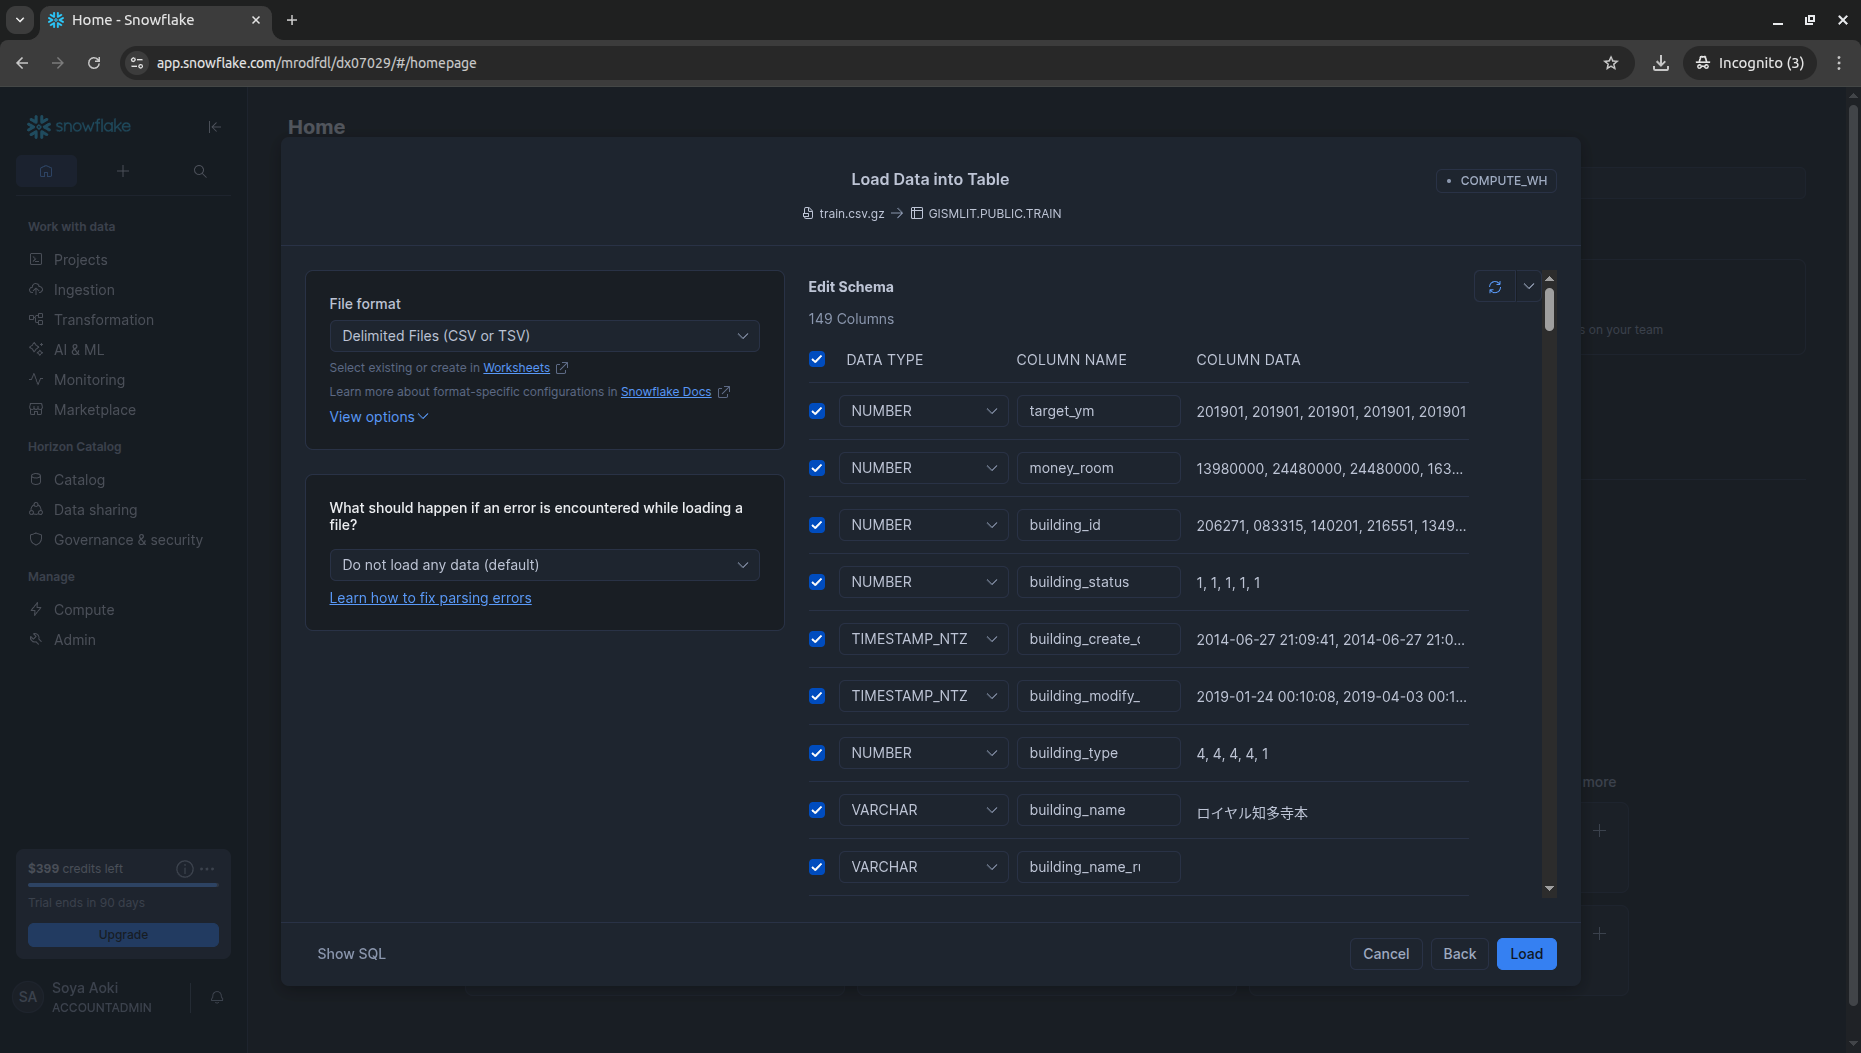Close the Home - Snowflake tab
Image resolution: width=1861 pixels, height=1053 pixels.
(x=256, y=20)
